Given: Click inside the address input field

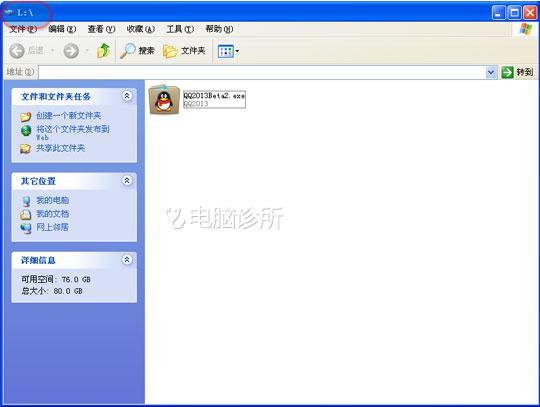Looking at the screenshot, I should [262, 73].
